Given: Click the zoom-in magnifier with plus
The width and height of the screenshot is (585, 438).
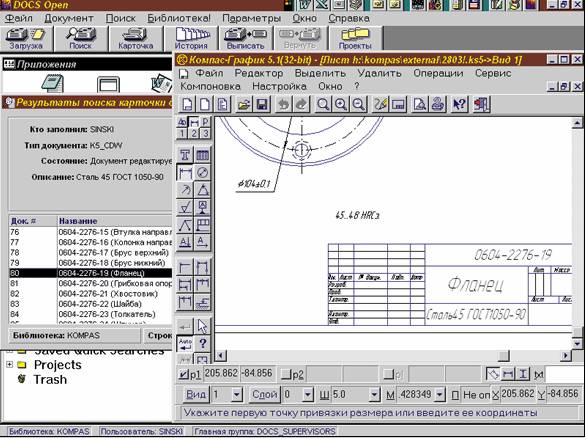Looking at the screenshot, I should click(x=341, y=104).
